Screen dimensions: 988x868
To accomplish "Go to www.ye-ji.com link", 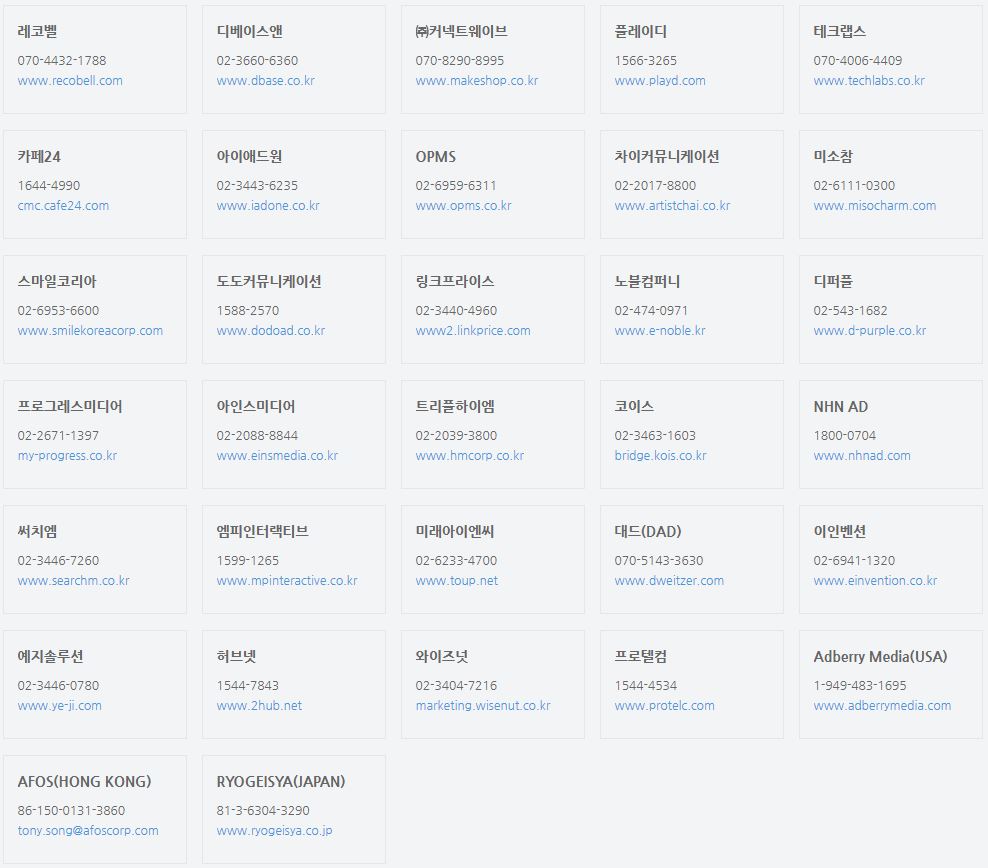I will (59, 705).
